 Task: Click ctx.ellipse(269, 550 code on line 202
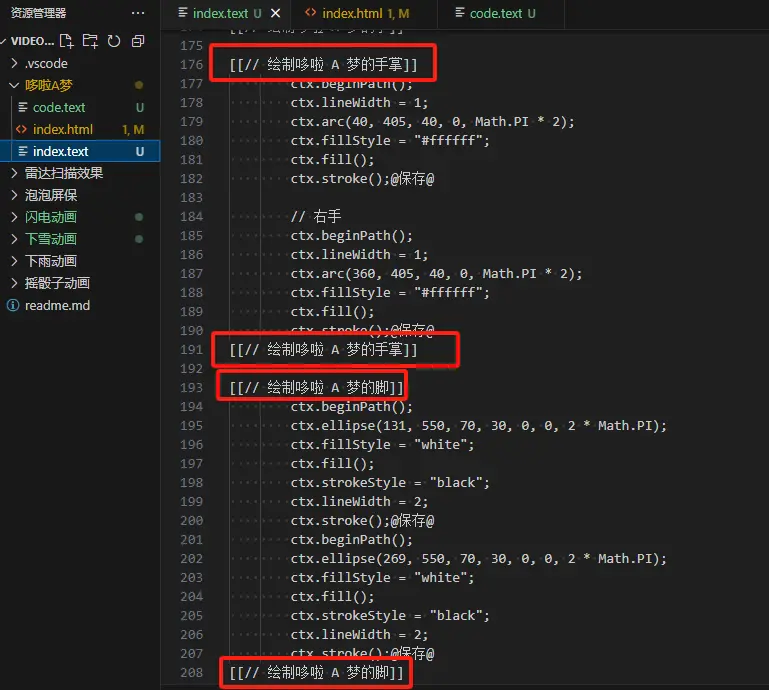(x=479, y=559)
